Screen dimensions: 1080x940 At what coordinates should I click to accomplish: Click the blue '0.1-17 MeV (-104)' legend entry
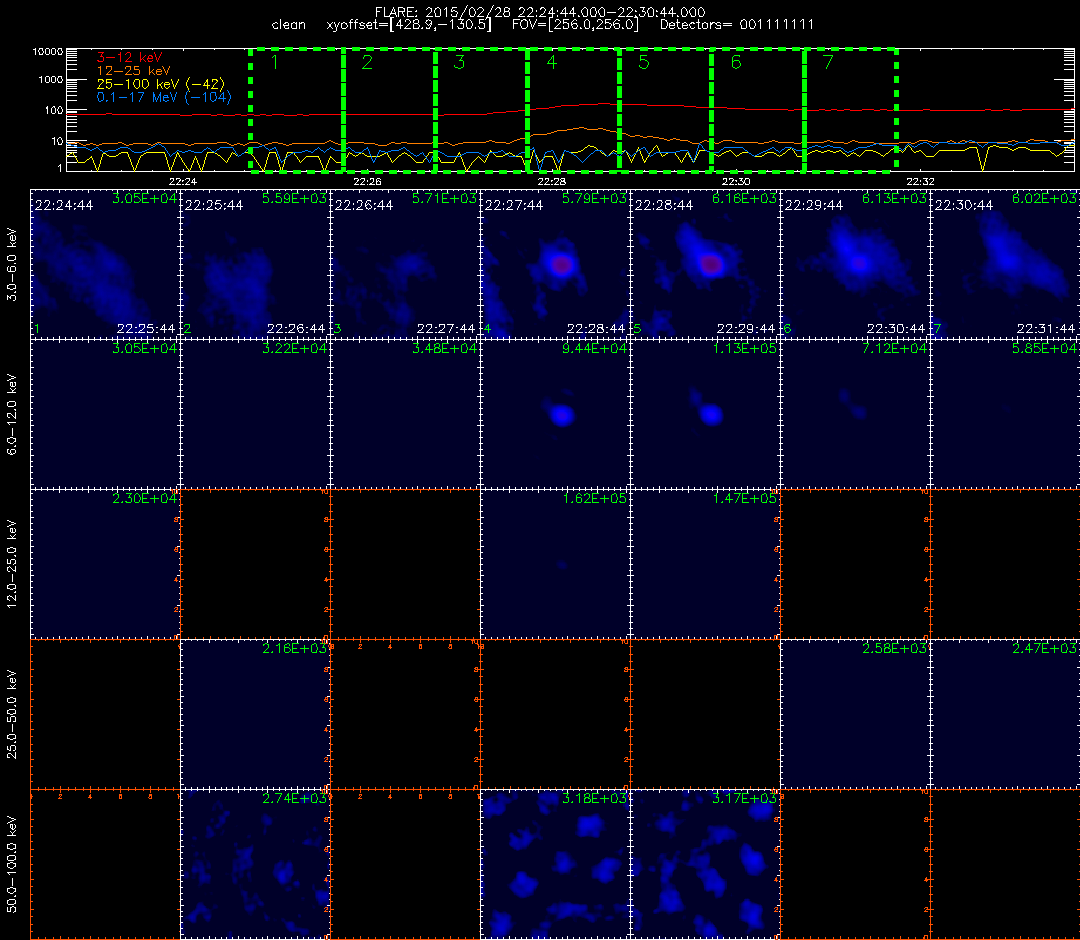pos(164,97)
